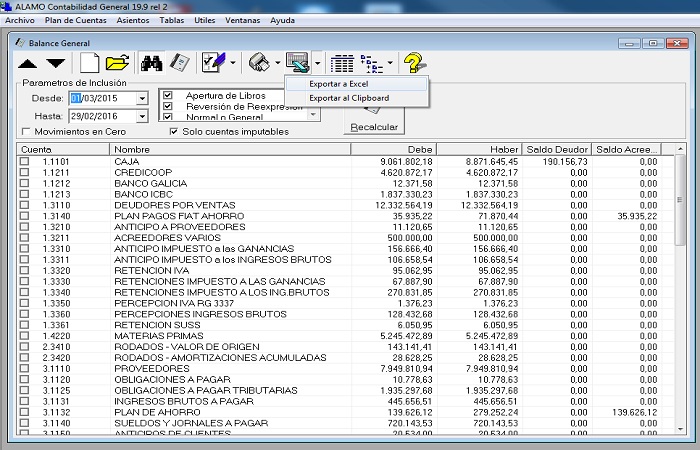Image resolution: width=700 pixels, height=450 pixels.
Task: Open the Ventanas menu
Action: click(x=242, y=20)
